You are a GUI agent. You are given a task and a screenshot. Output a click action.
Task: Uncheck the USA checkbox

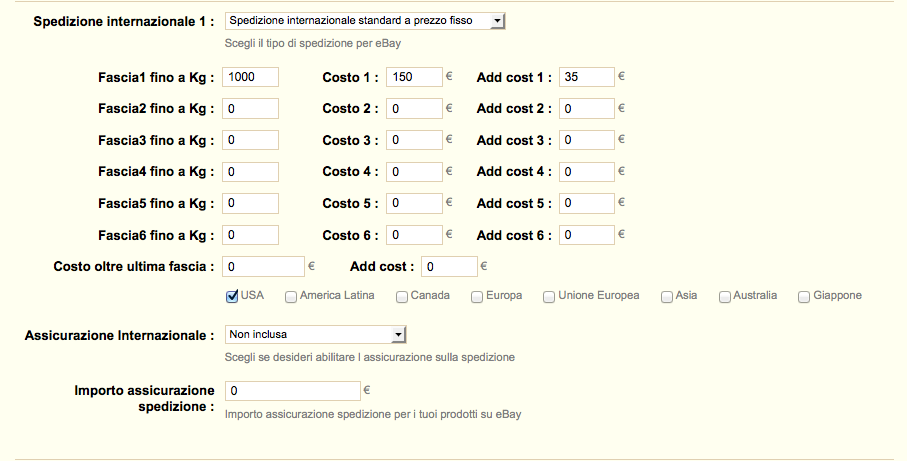232,296
